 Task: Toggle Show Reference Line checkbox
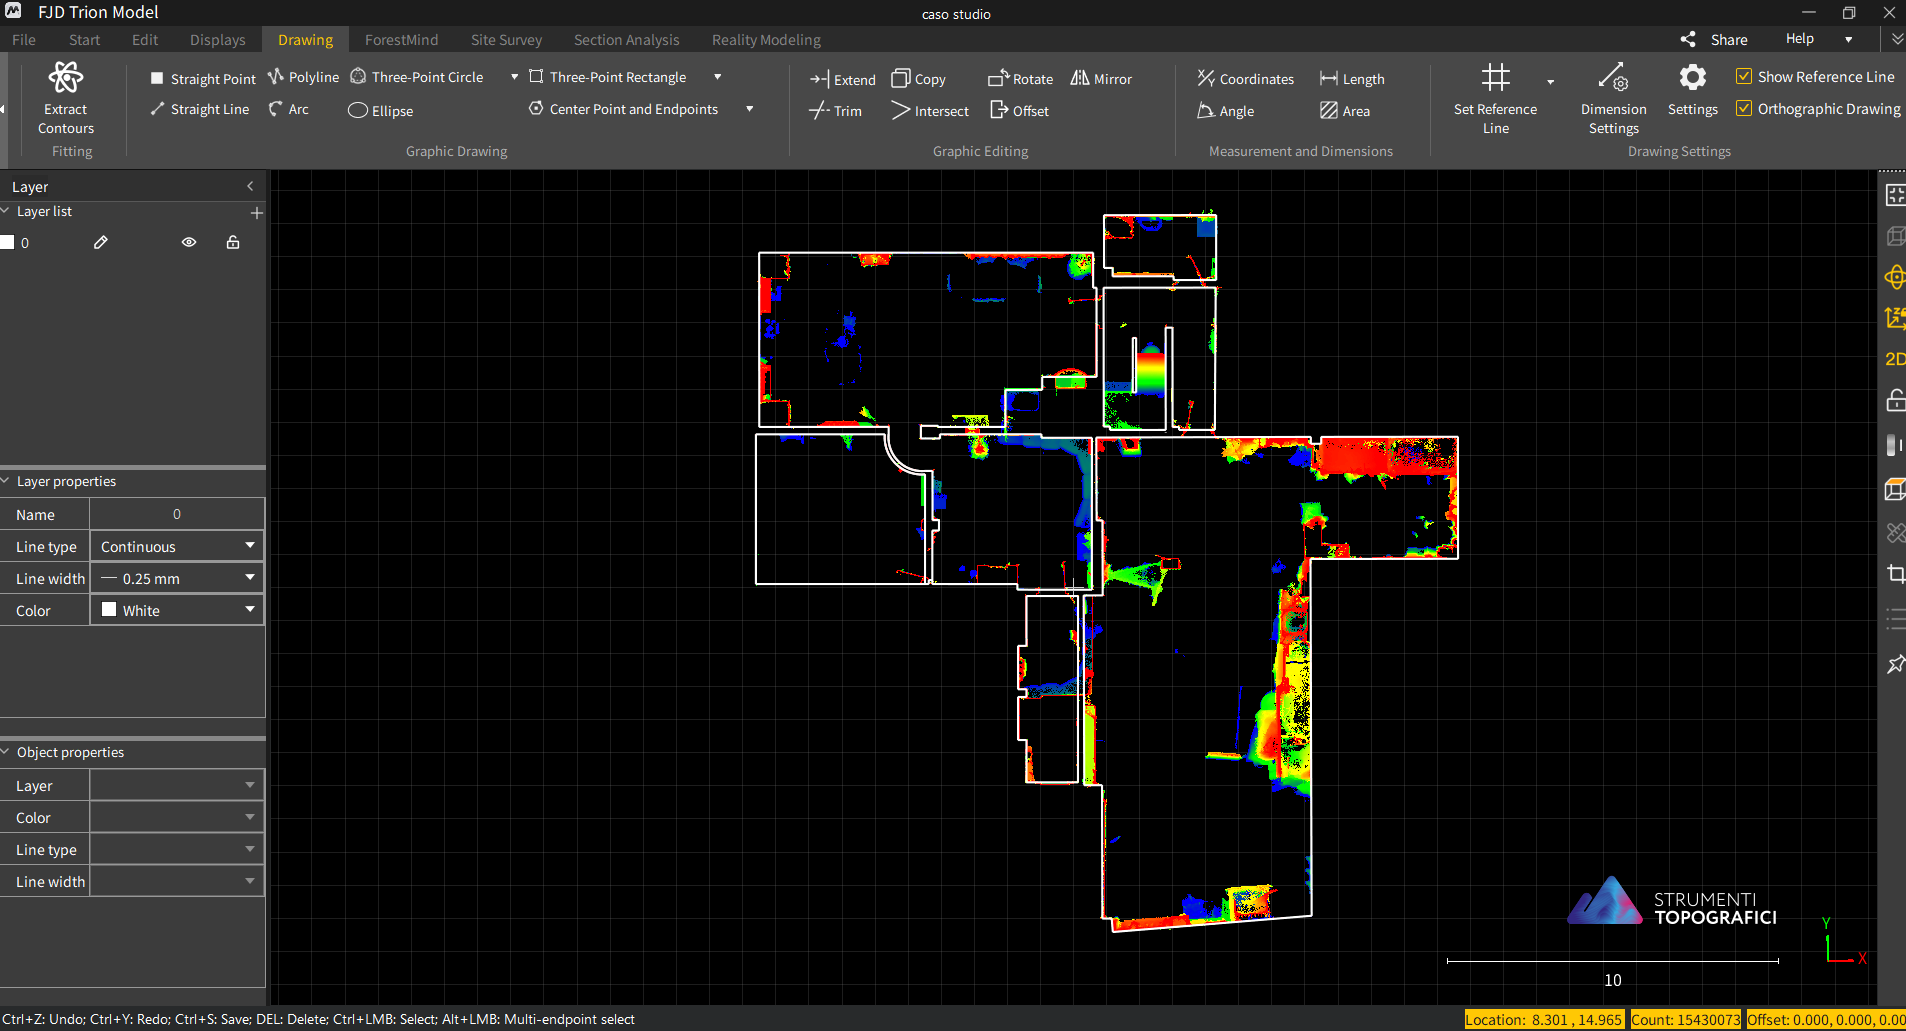(x=1744, y=77)
